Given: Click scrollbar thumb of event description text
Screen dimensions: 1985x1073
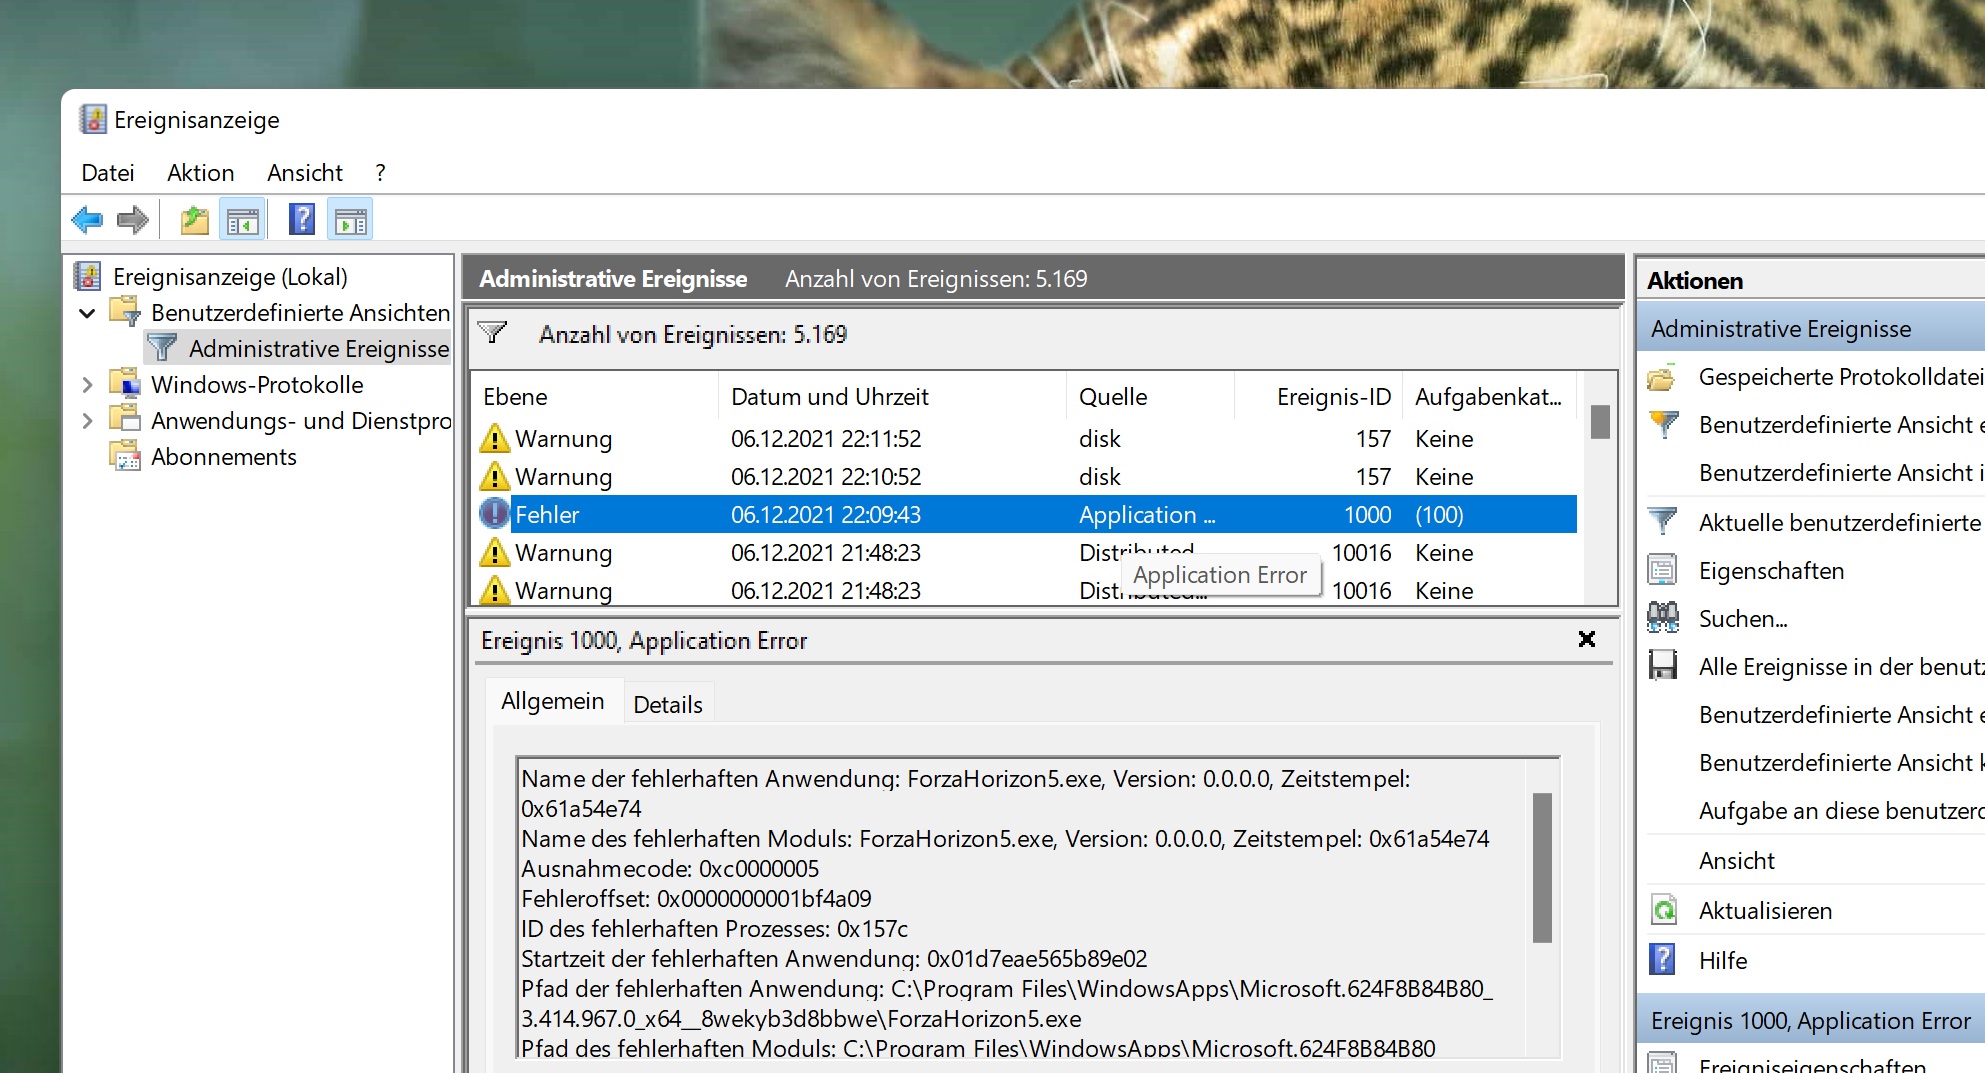Looking at the screenshot, I should (x=1542, y=867).
